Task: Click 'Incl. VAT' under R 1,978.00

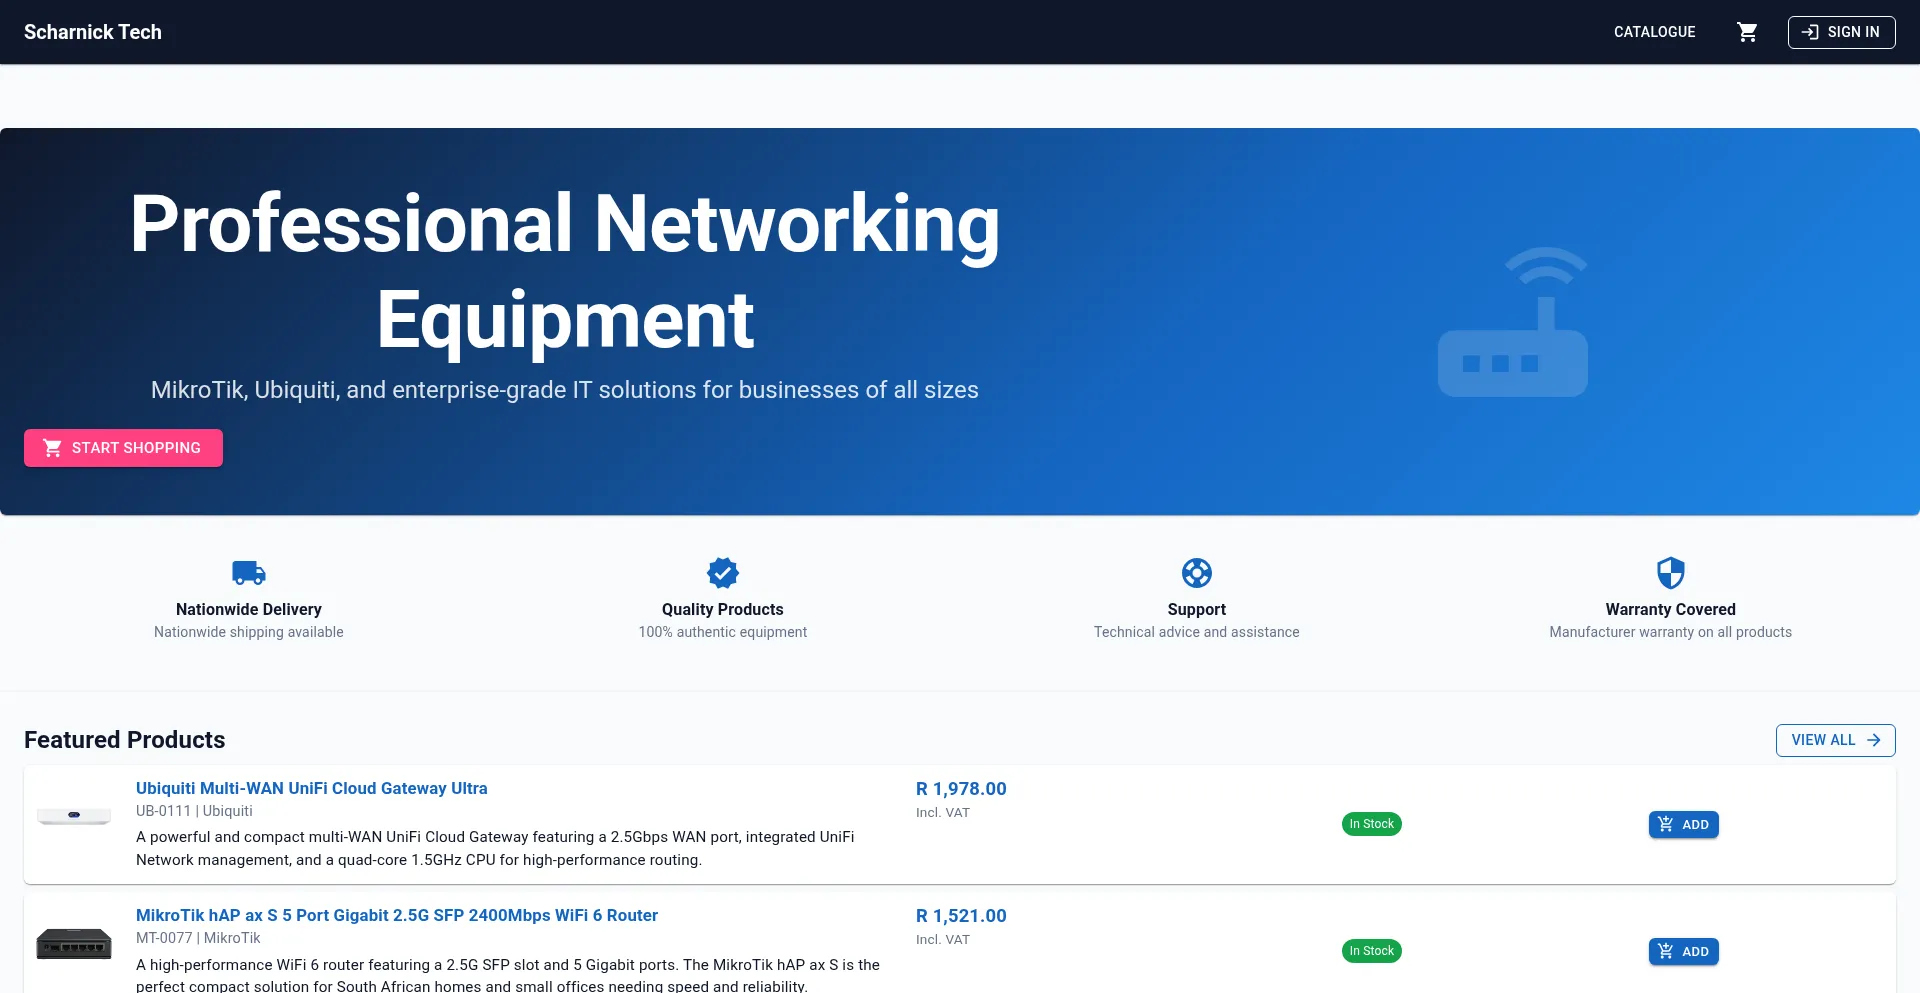Action: click(x=943, y=813)
